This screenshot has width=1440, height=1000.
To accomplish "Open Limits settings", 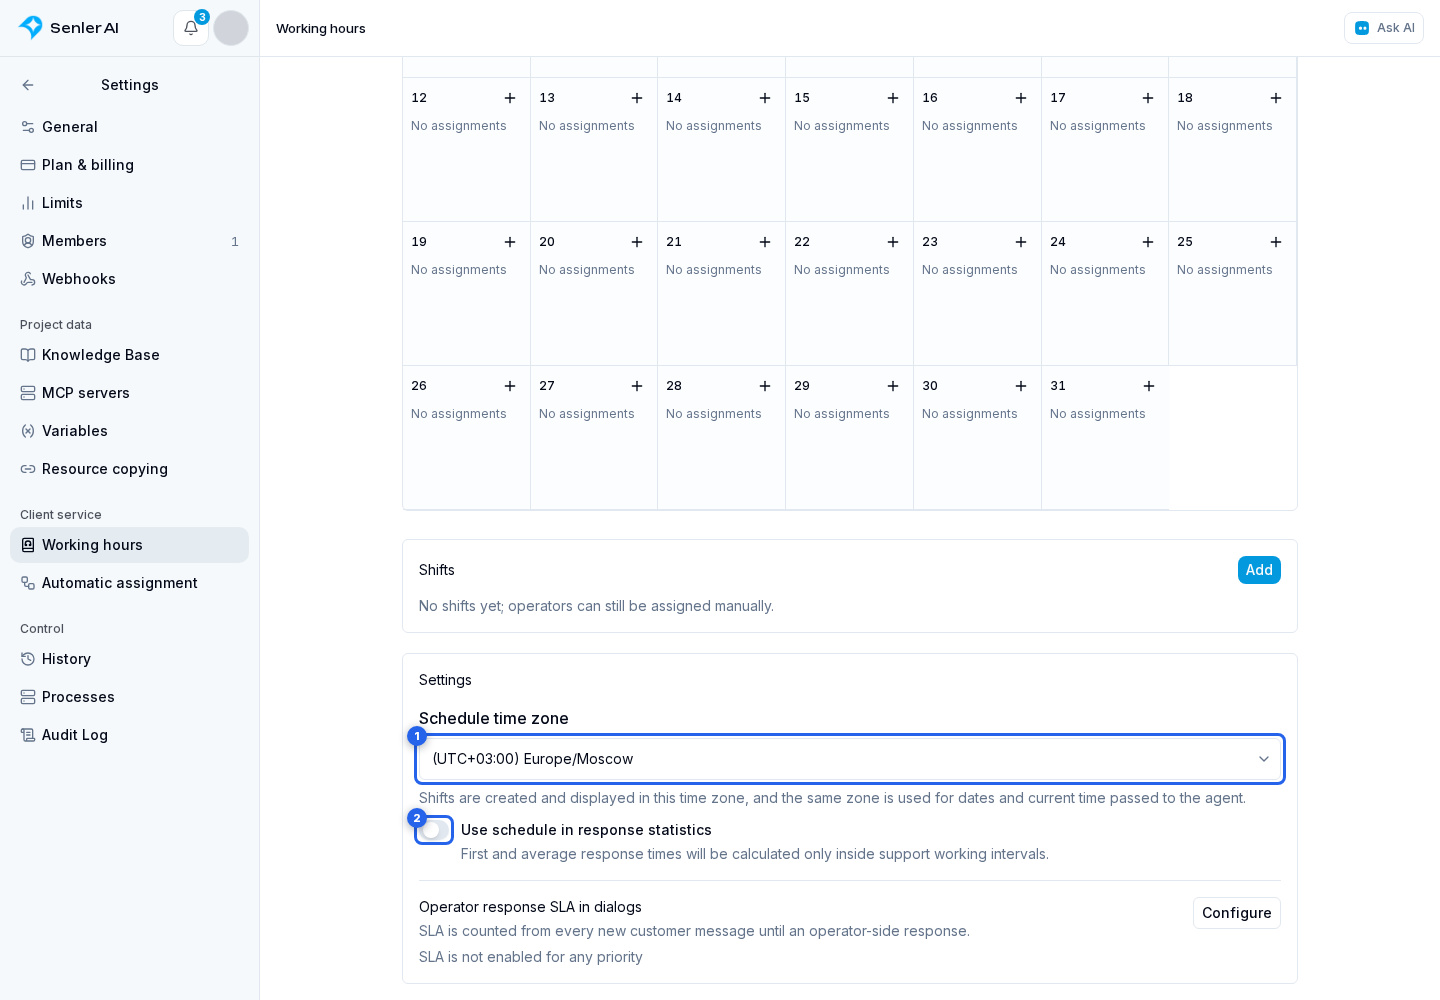I will (130, 203).
